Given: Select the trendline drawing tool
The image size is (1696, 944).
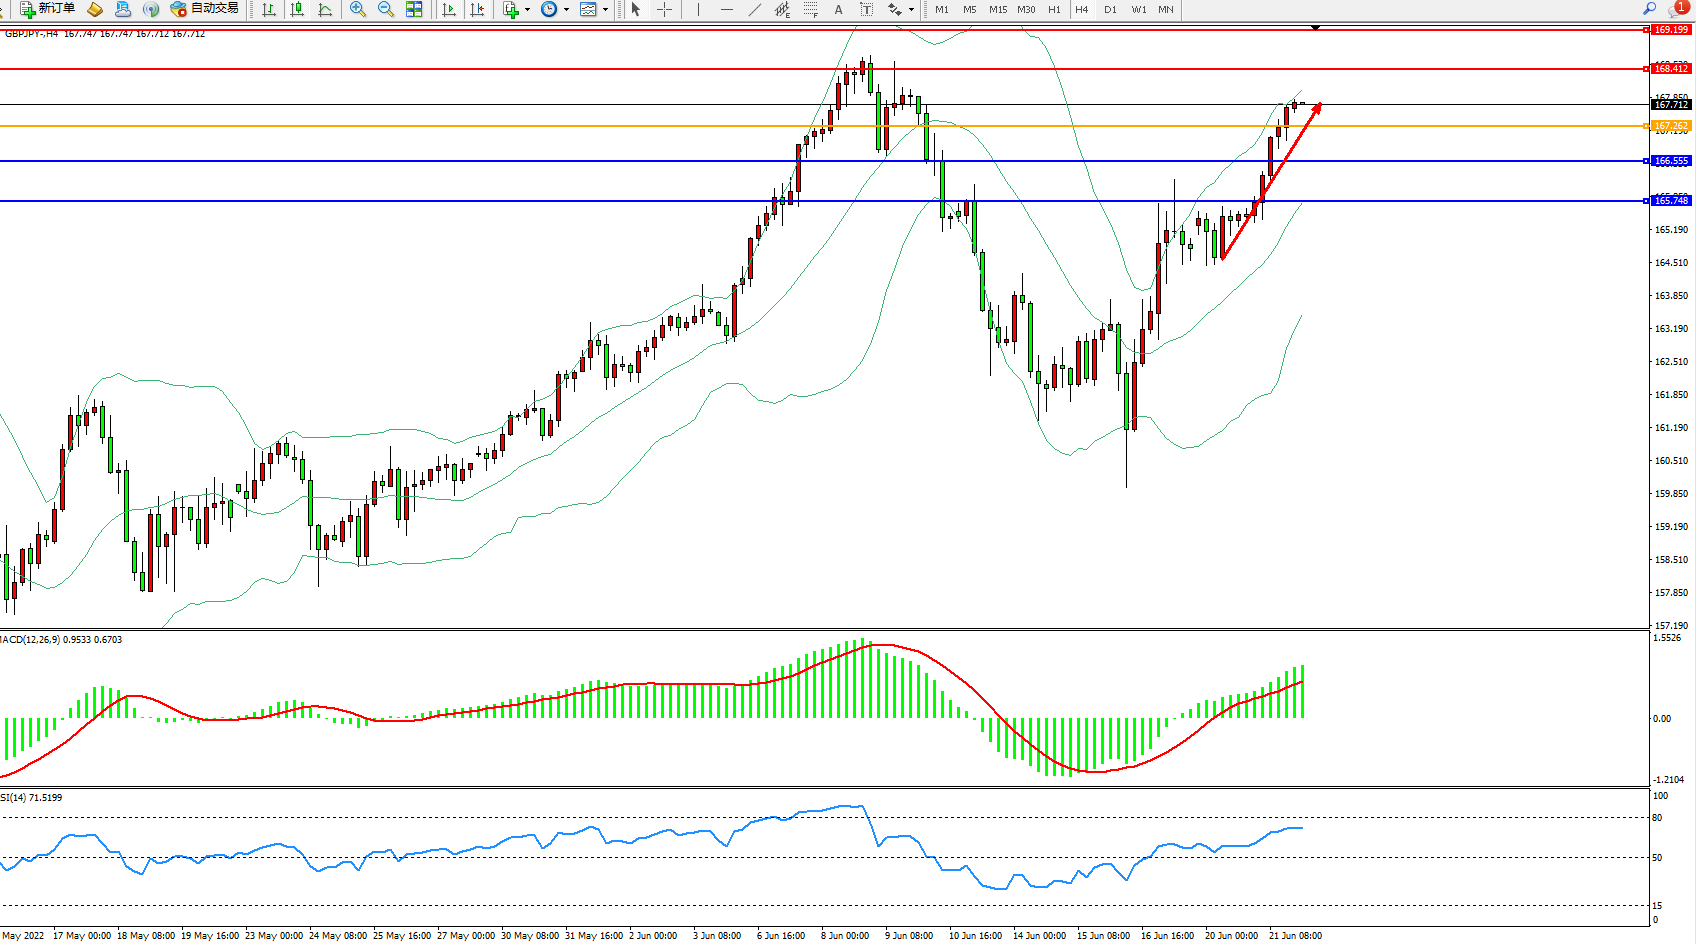Looking at the screenshot, I should 755,9.
